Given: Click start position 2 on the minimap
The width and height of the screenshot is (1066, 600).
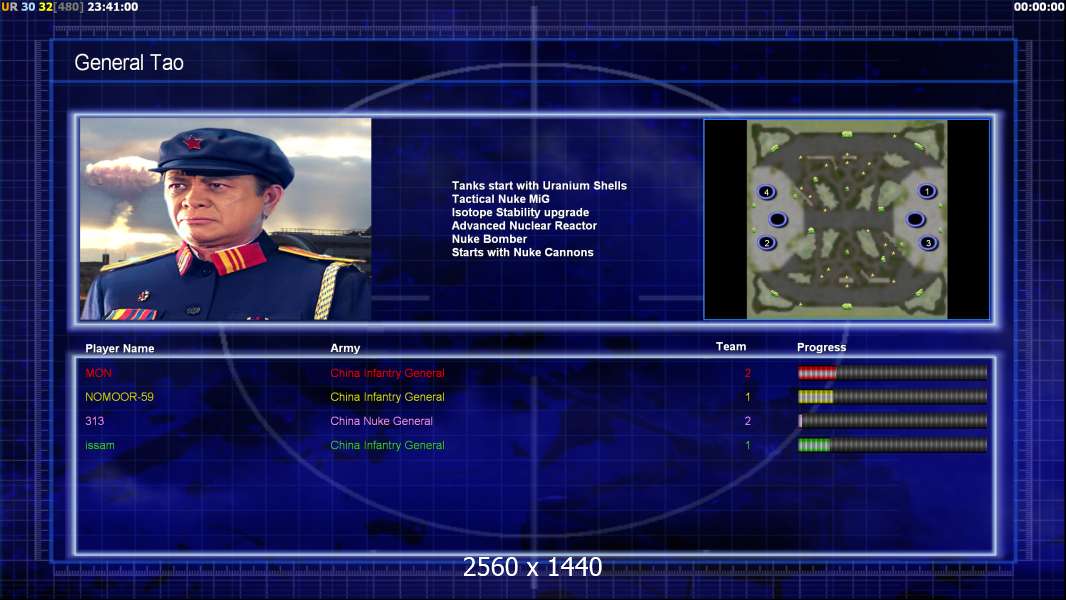Looking at the screenshot, I should click(767, 243).
